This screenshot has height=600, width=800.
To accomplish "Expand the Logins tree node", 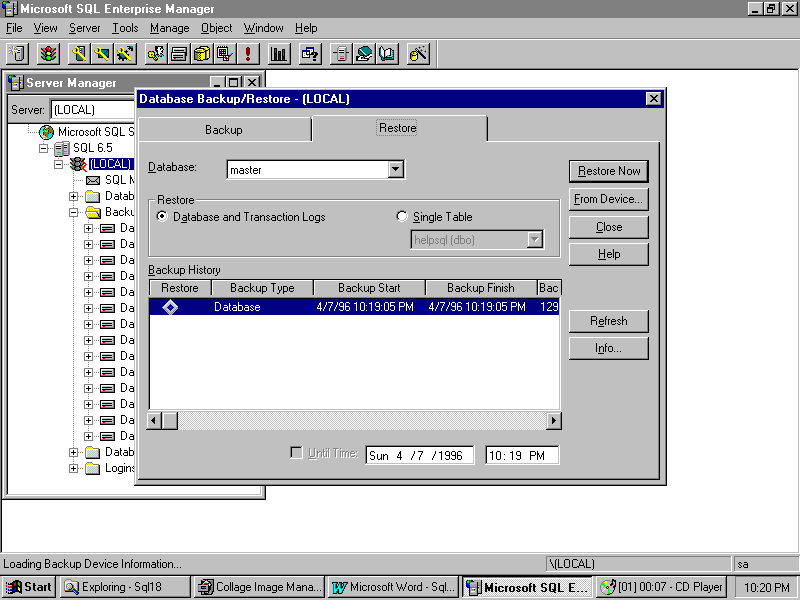I will 74,468.
